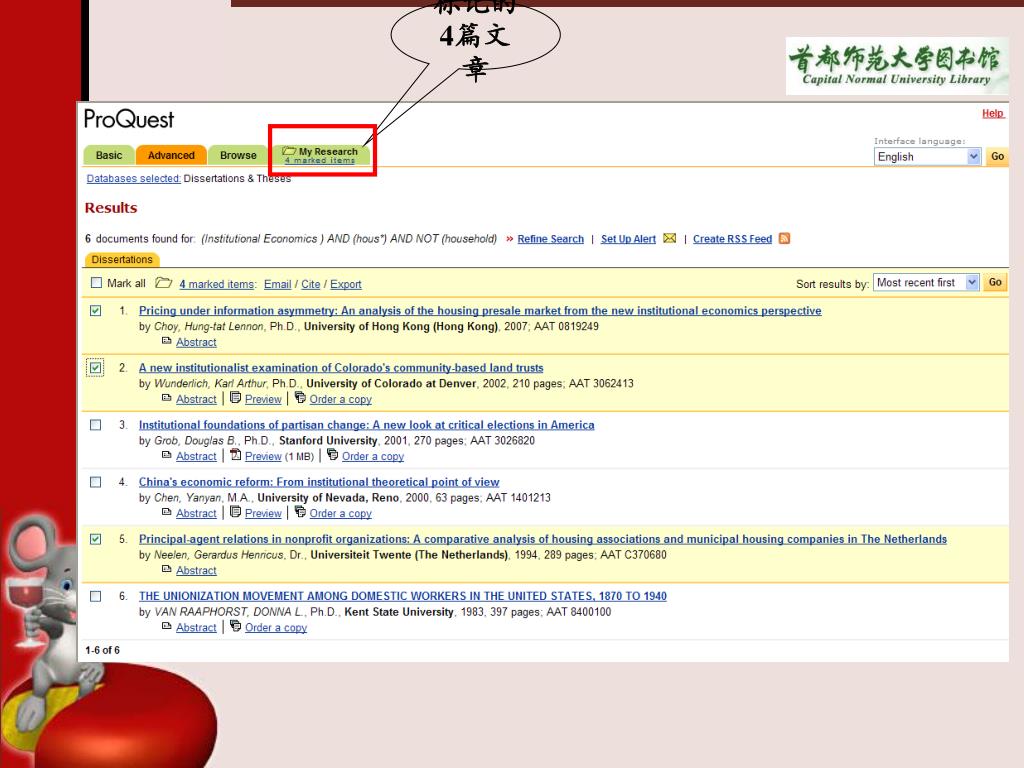Click the Abstract icon for result 6
Screen dimensions: 1024x768
pos(167,626)
